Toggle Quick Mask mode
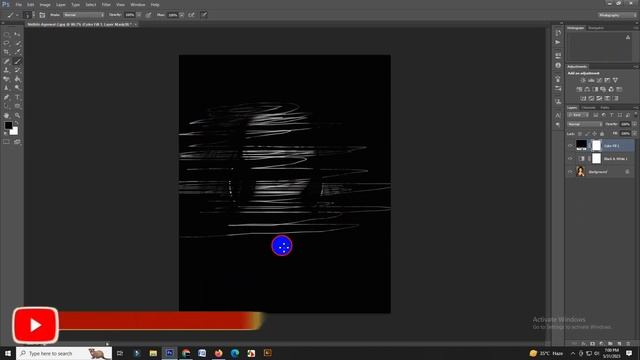The image size is (640, 360). pos(7,142)
